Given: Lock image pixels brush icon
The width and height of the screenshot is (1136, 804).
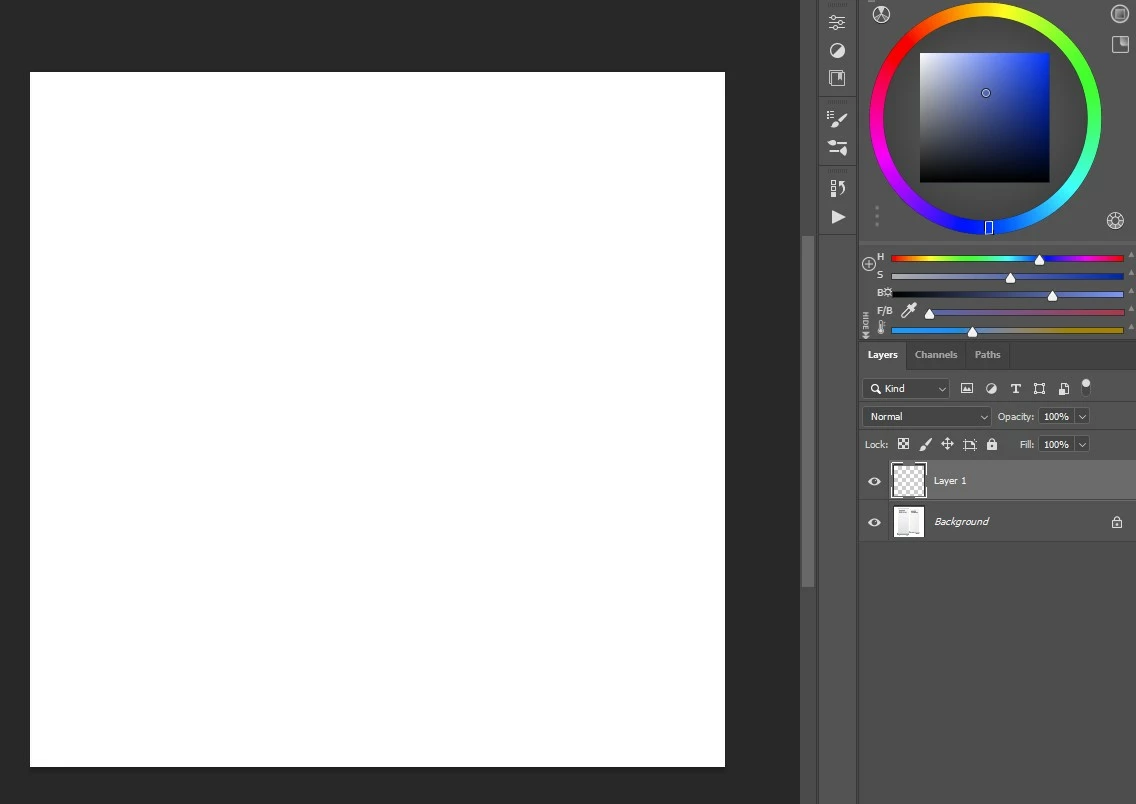Looking at the screenshot, I should click(925, 444).
